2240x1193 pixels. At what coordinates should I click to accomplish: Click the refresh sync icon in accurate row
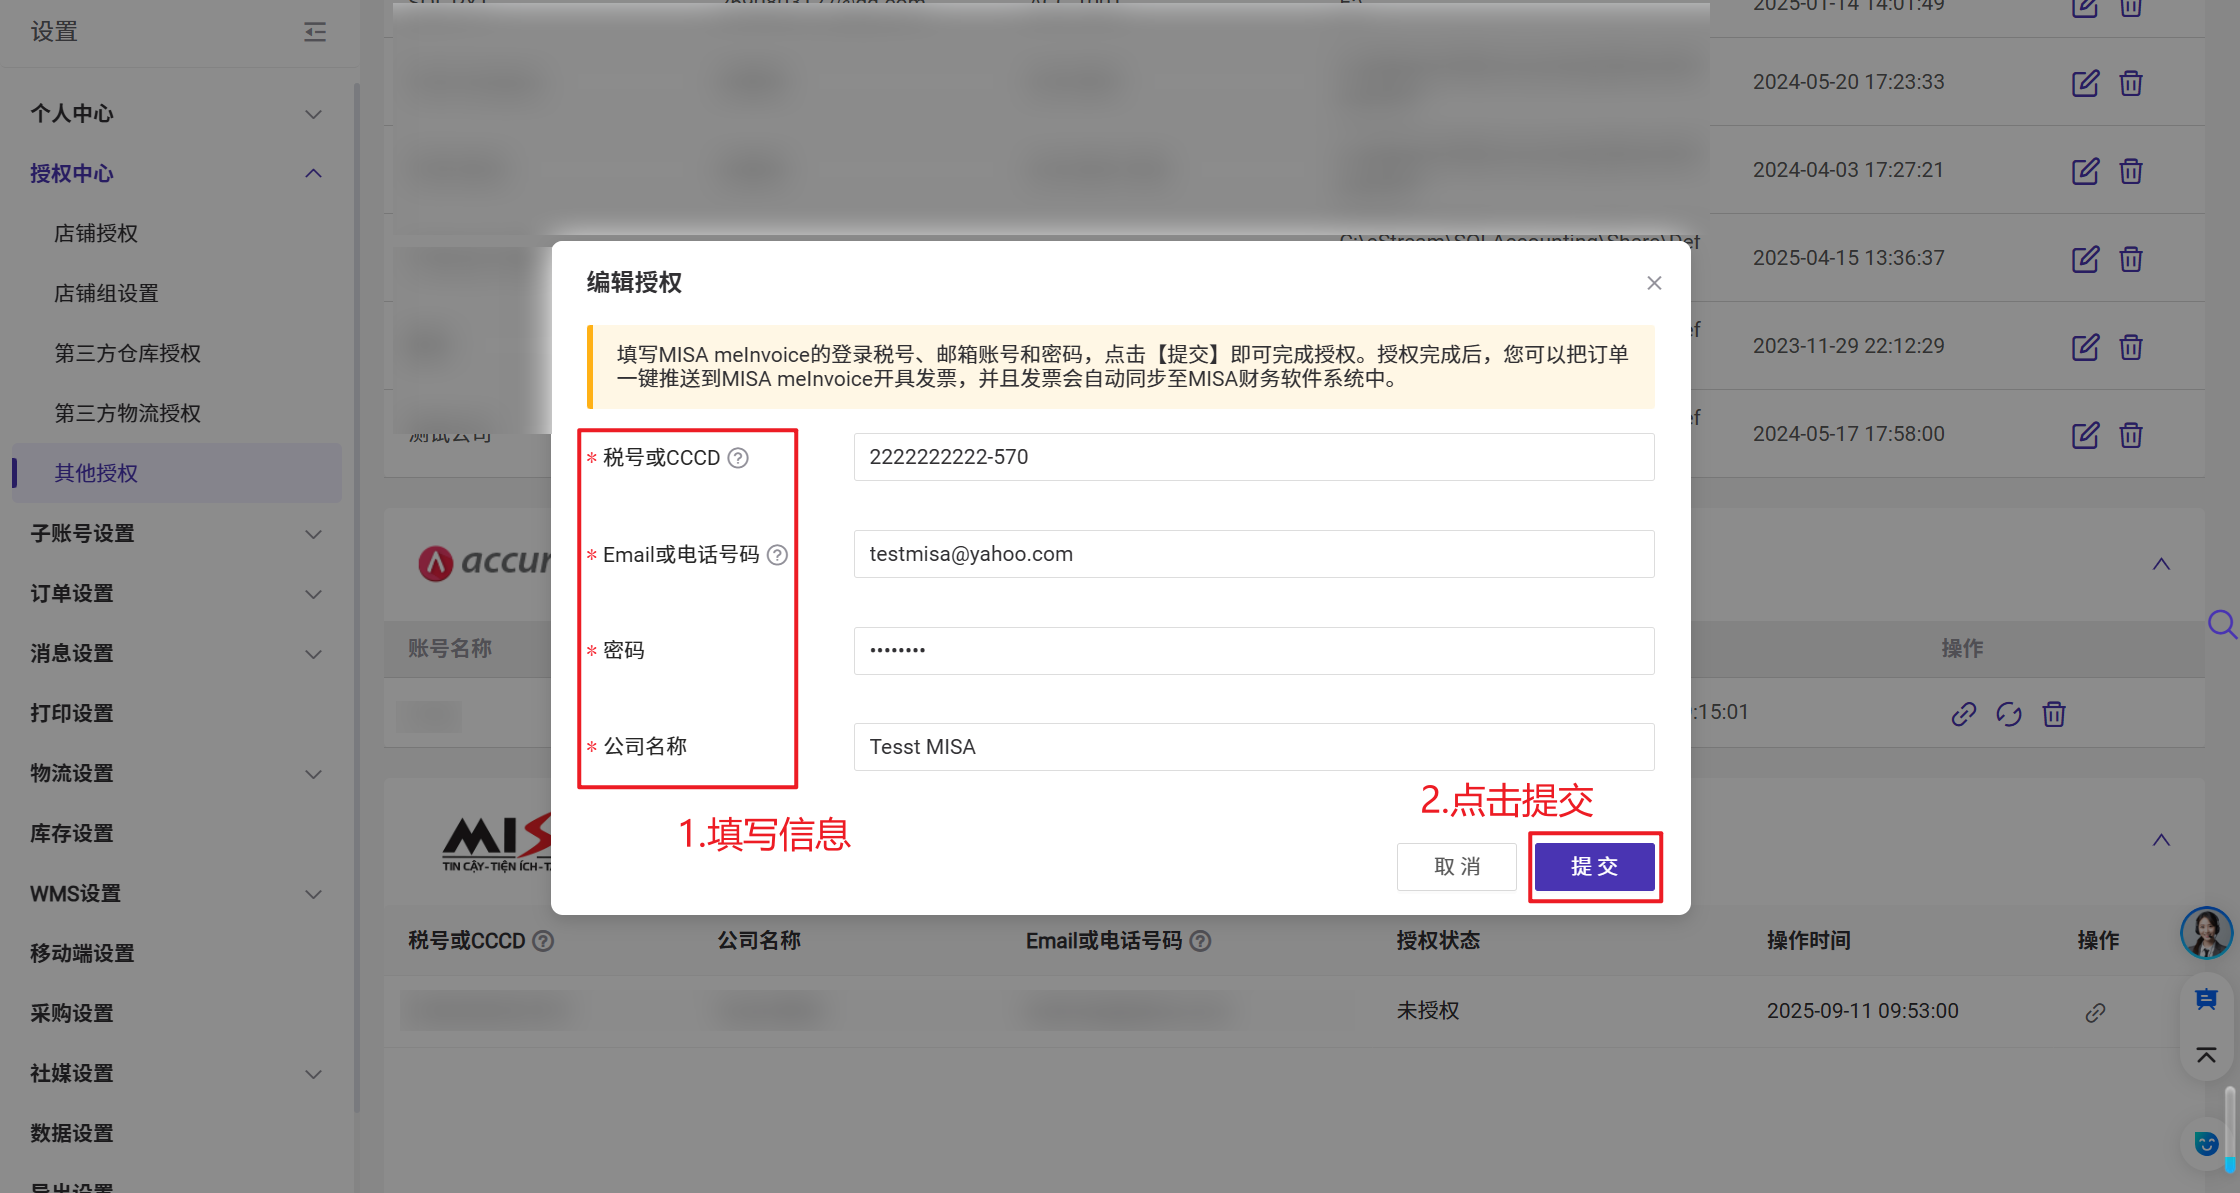(2008, 714)
